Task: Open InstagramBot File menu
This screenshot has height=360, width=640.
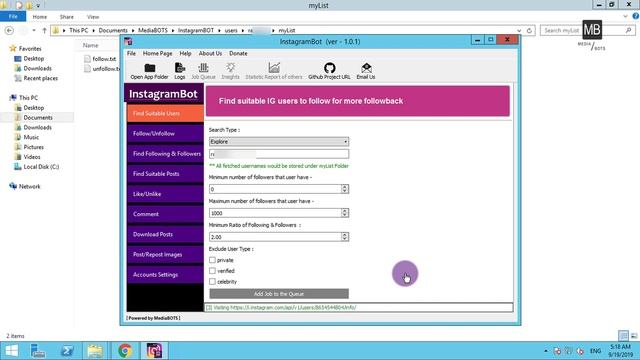Action: click(131, 53)
